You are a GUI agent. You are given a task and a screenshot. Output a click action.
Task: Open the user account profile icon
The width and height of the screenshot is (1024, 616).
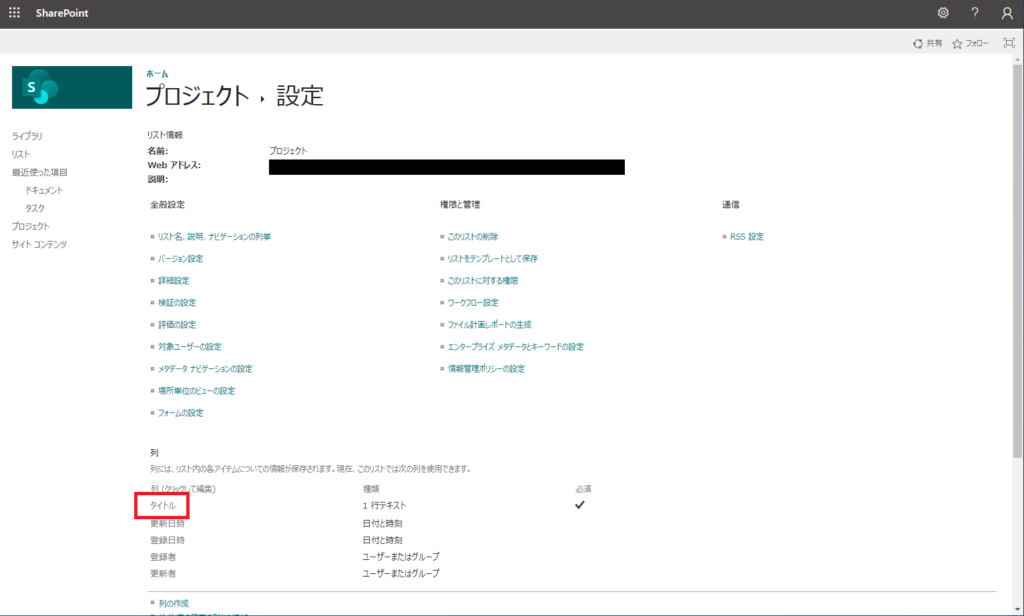tap(1006, 13)
